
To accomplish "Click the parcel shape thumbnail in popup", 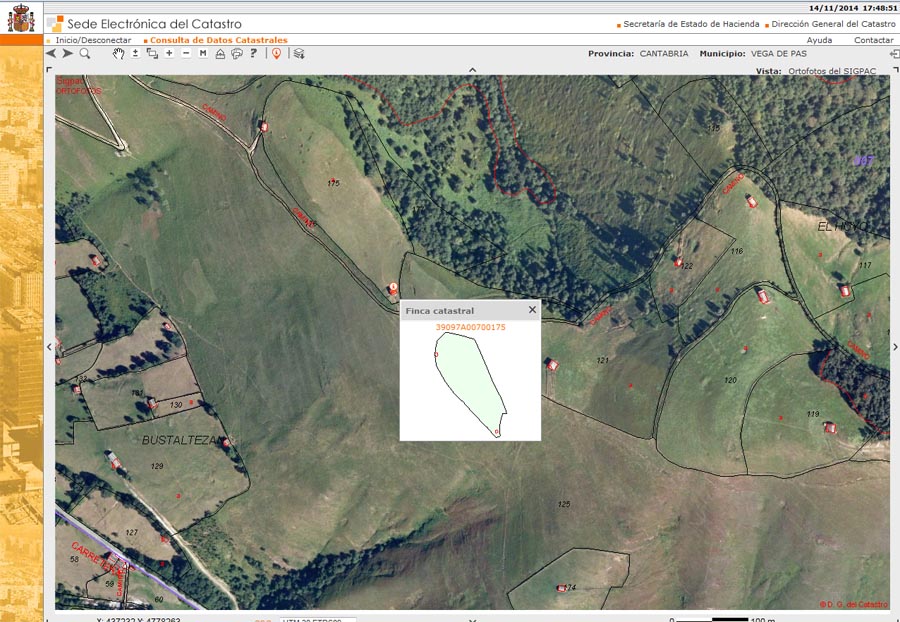I will tap(471, 384).
